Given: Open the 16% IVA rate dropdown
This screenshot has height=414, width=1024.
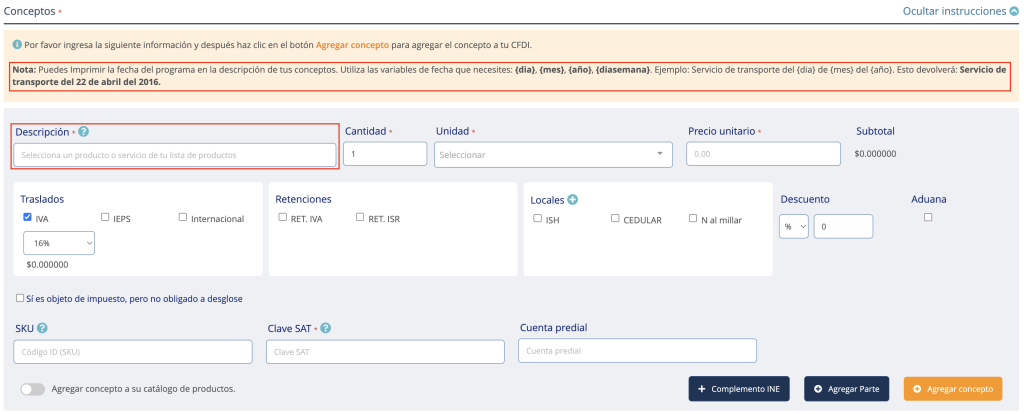Looking at the screenshot, I should pos(59,243).
